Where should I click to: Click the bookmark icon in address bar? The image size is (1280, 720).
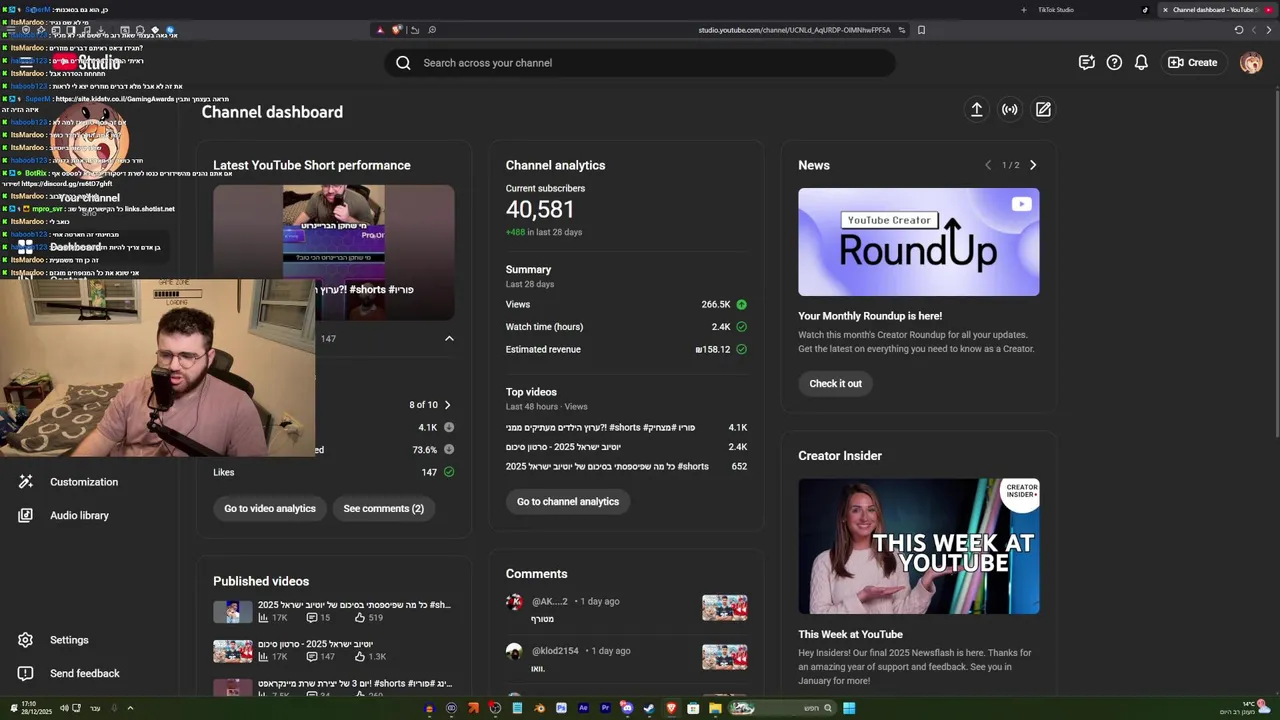[x=921, y=30]
